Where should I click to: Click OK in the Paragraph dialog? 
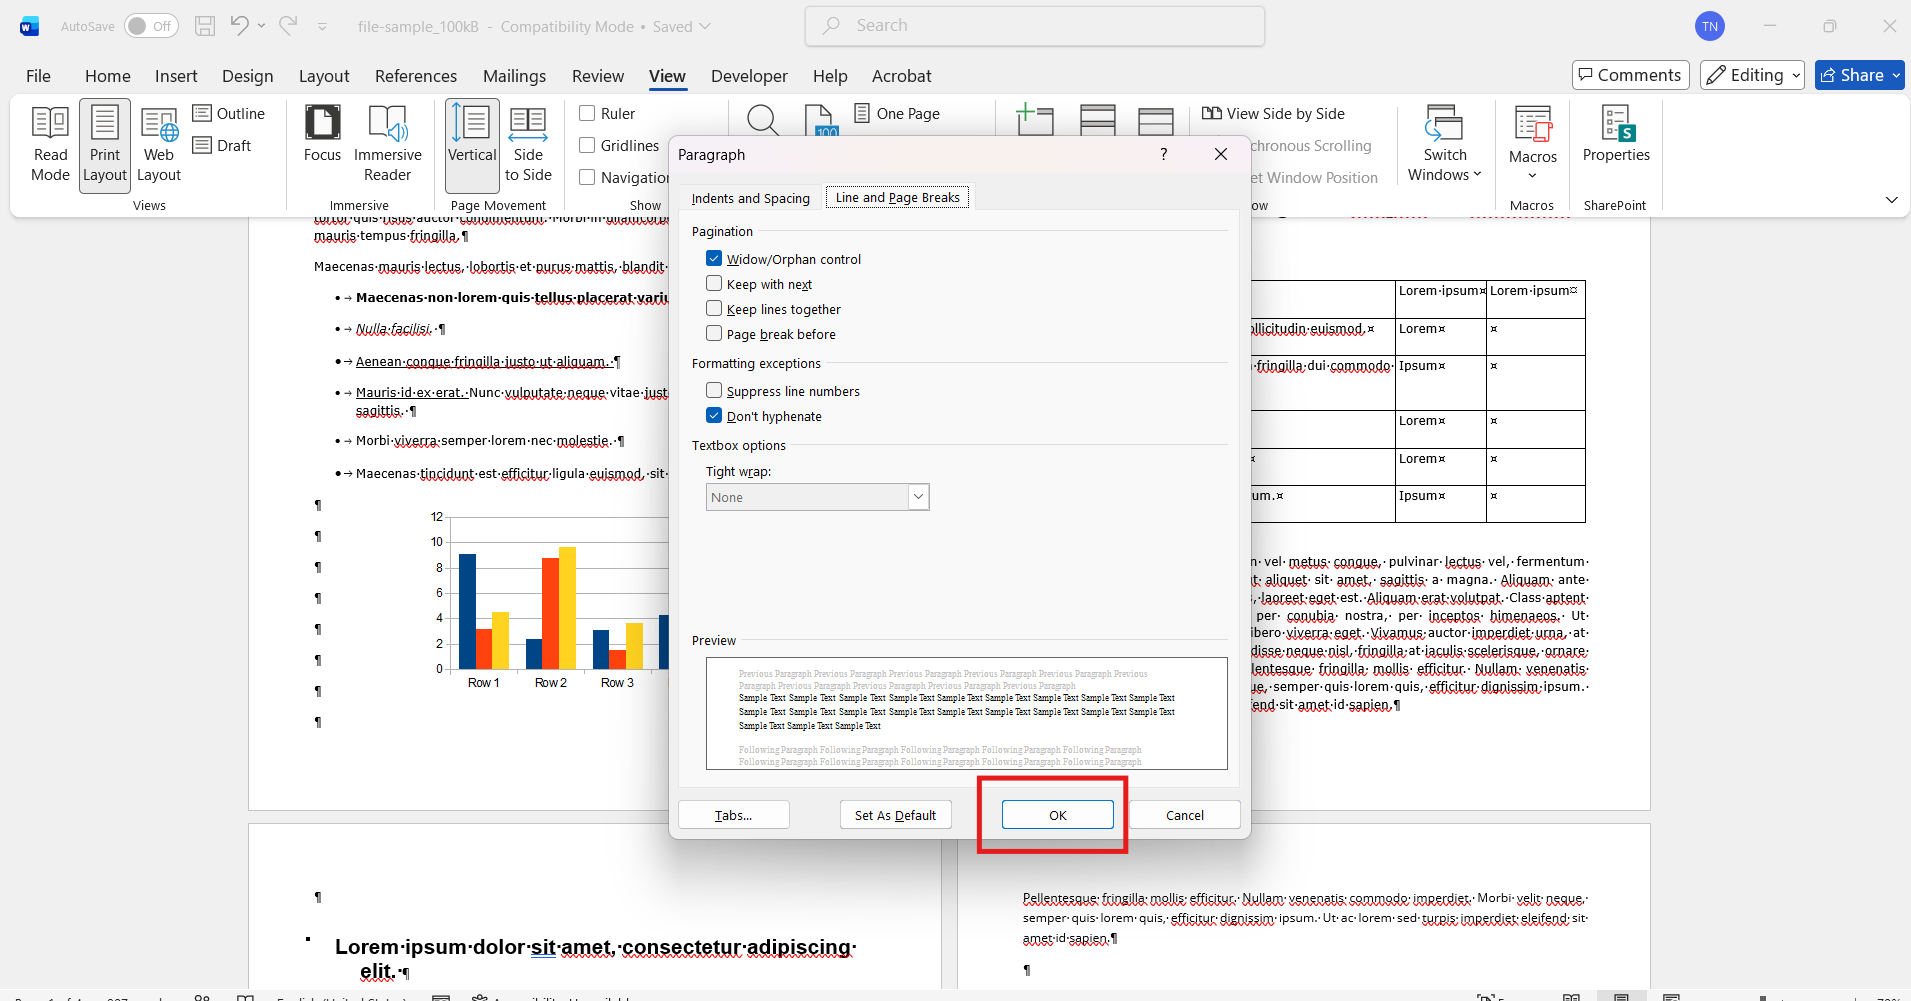1058,815
